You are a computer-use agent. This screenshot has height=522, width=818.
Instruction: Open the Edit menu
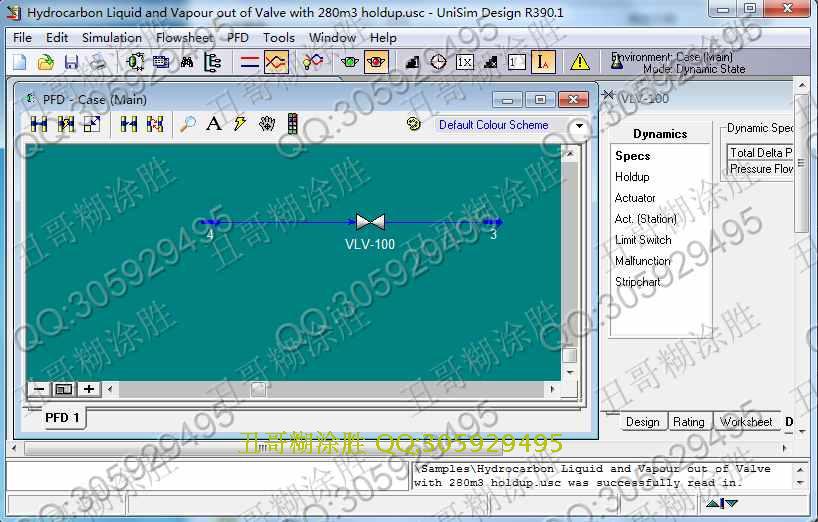coord(57,38)
